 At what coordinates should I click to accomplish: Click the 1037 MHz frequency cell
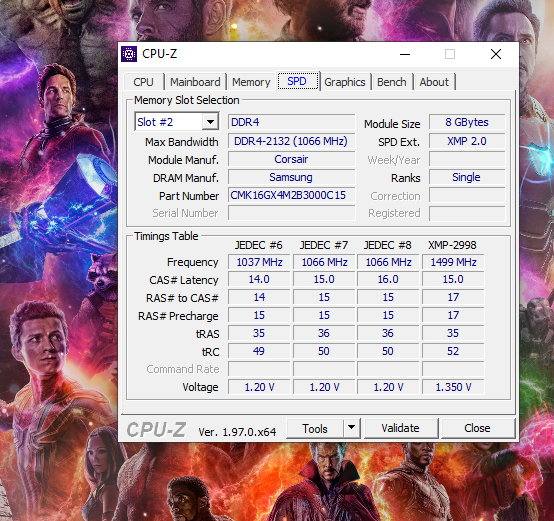259,262
